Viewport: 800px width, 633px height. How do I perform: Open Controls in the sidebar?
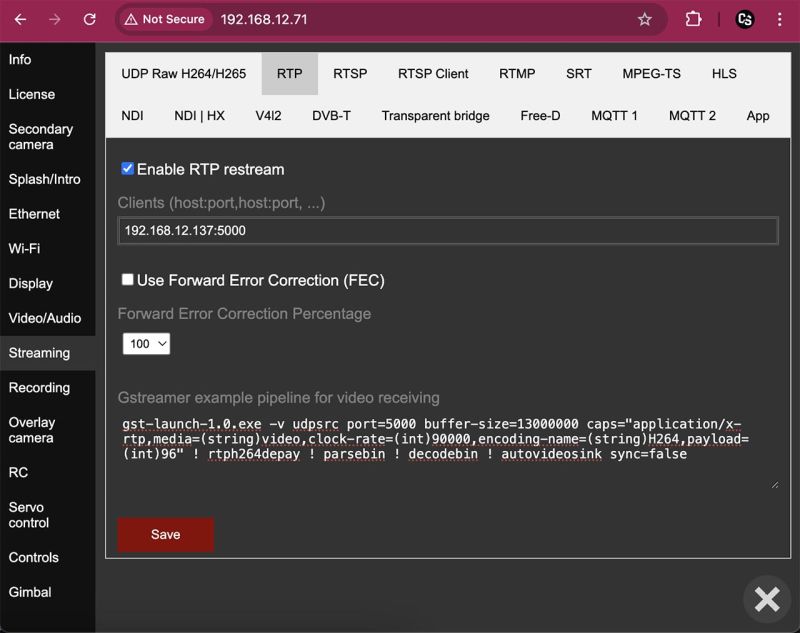coord(47,558)
